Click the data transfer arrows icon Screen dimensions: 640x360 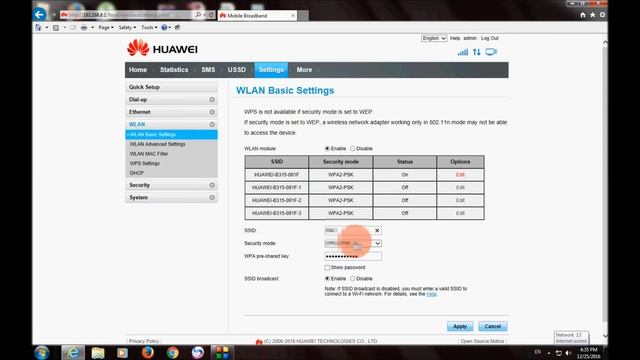click(477, 52)
